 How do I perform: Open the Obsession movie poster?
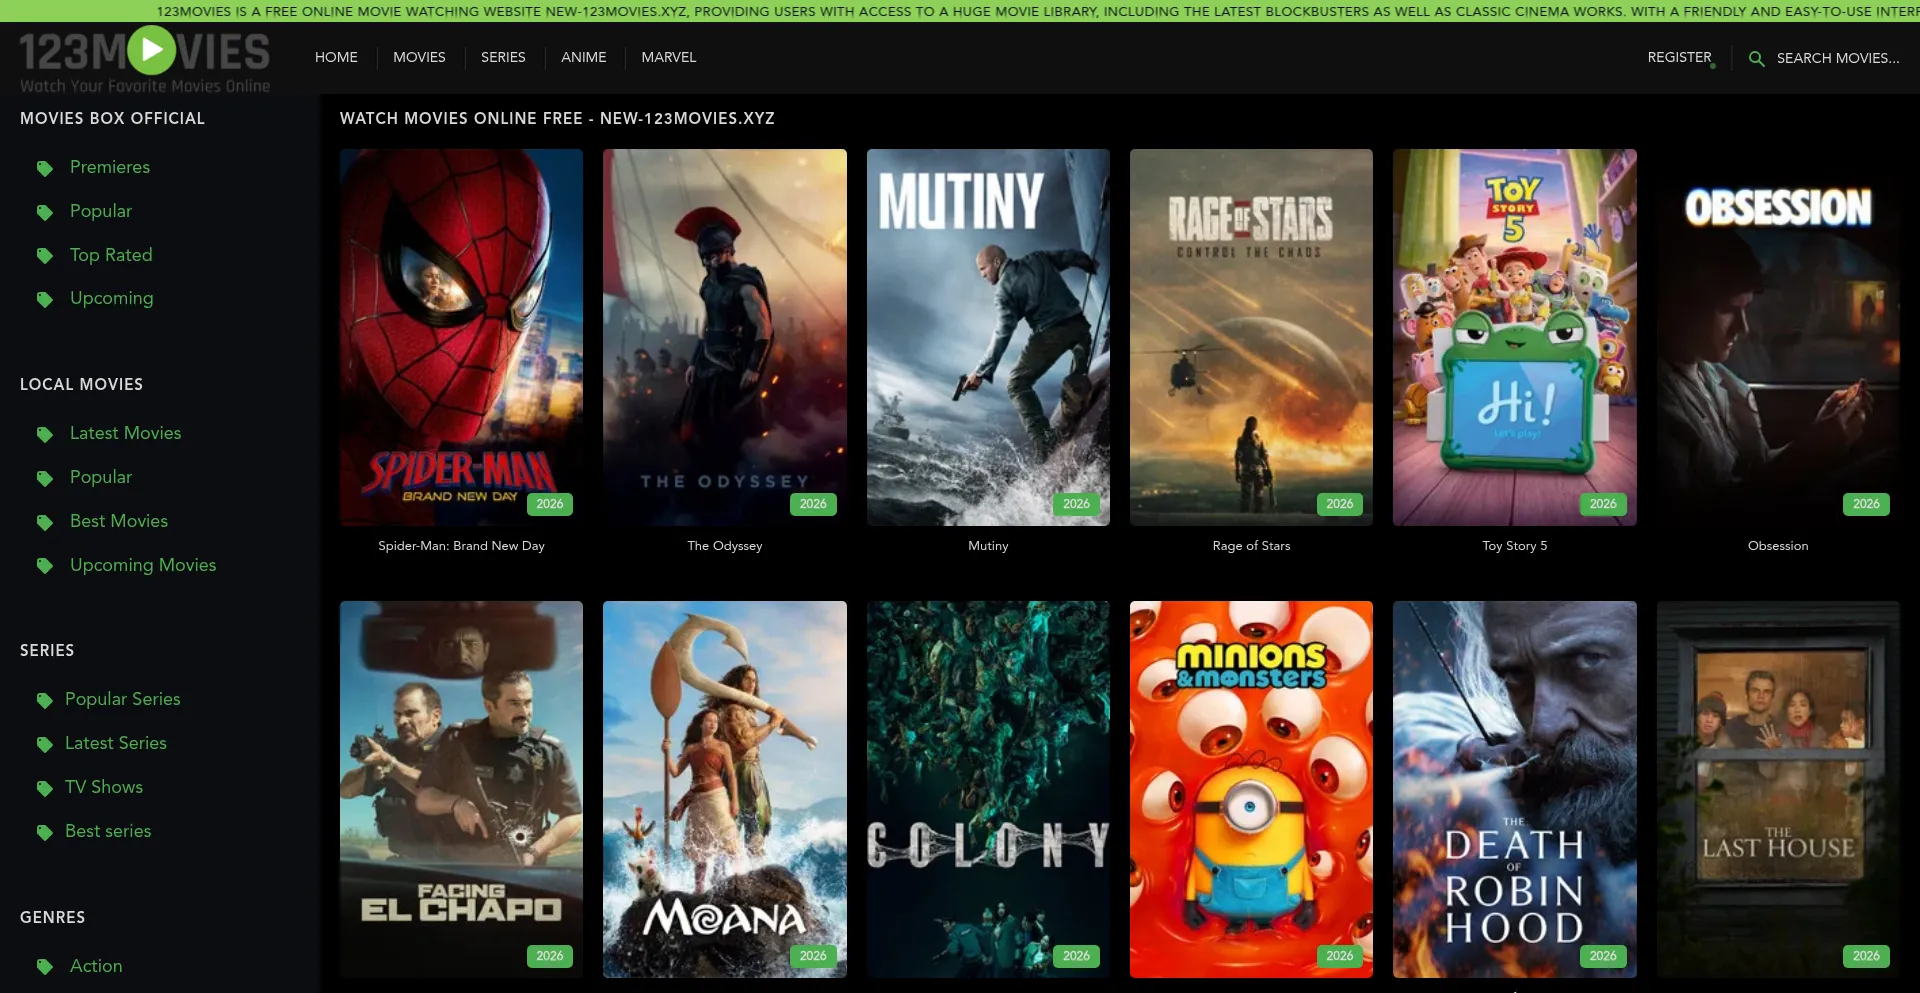[1778, 337]
